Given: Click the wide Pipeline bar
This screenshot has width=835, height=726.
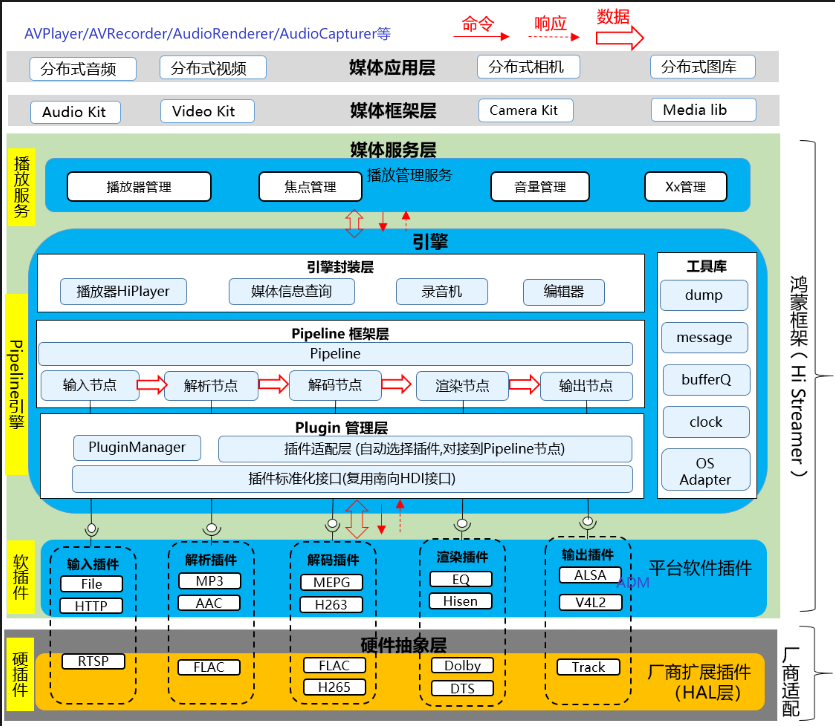Looking at the screenshot, I should click(335, 354).
